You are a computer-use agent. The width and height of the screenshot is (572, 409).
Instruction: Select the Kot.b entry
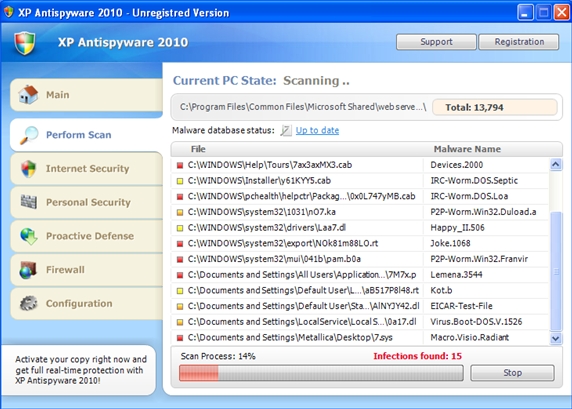(441, 290)
